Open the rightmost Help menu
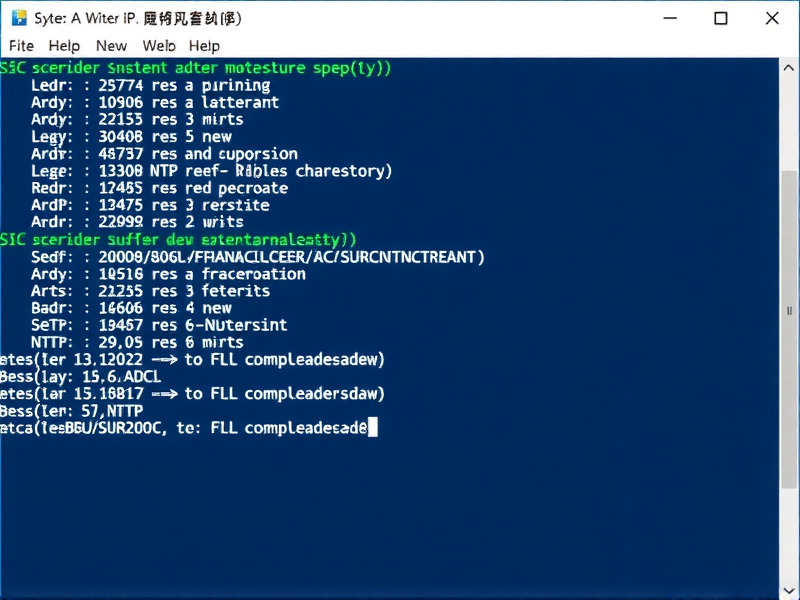The image size is (800, 600). pos(203,46)
